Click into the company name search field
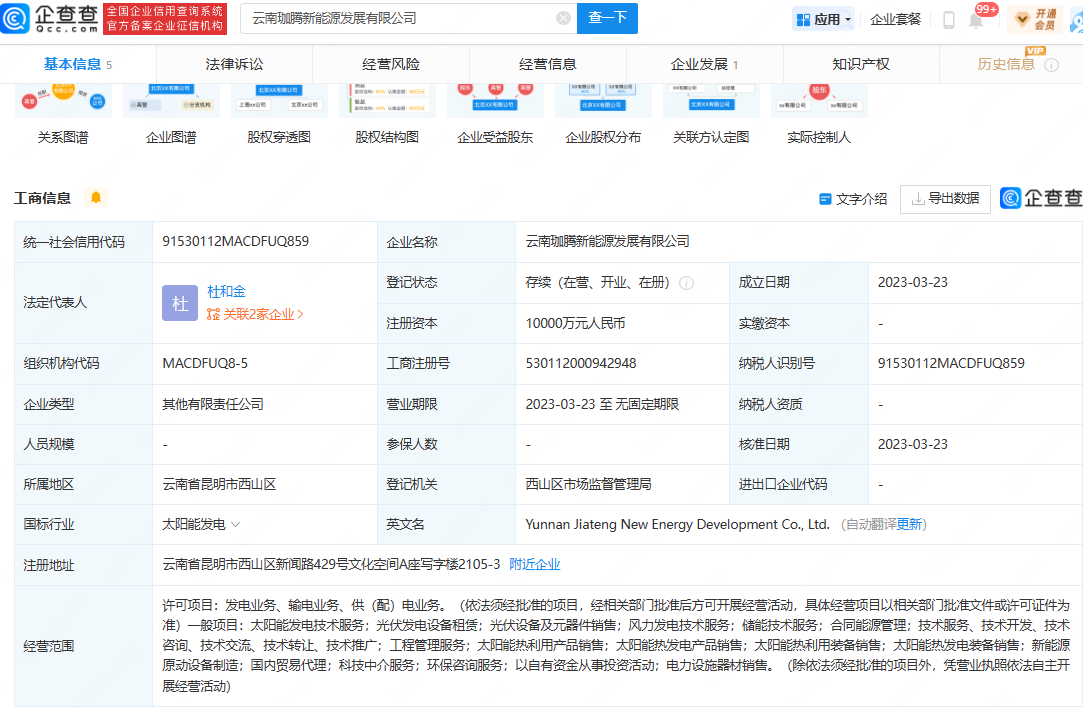 click(400, 18)
